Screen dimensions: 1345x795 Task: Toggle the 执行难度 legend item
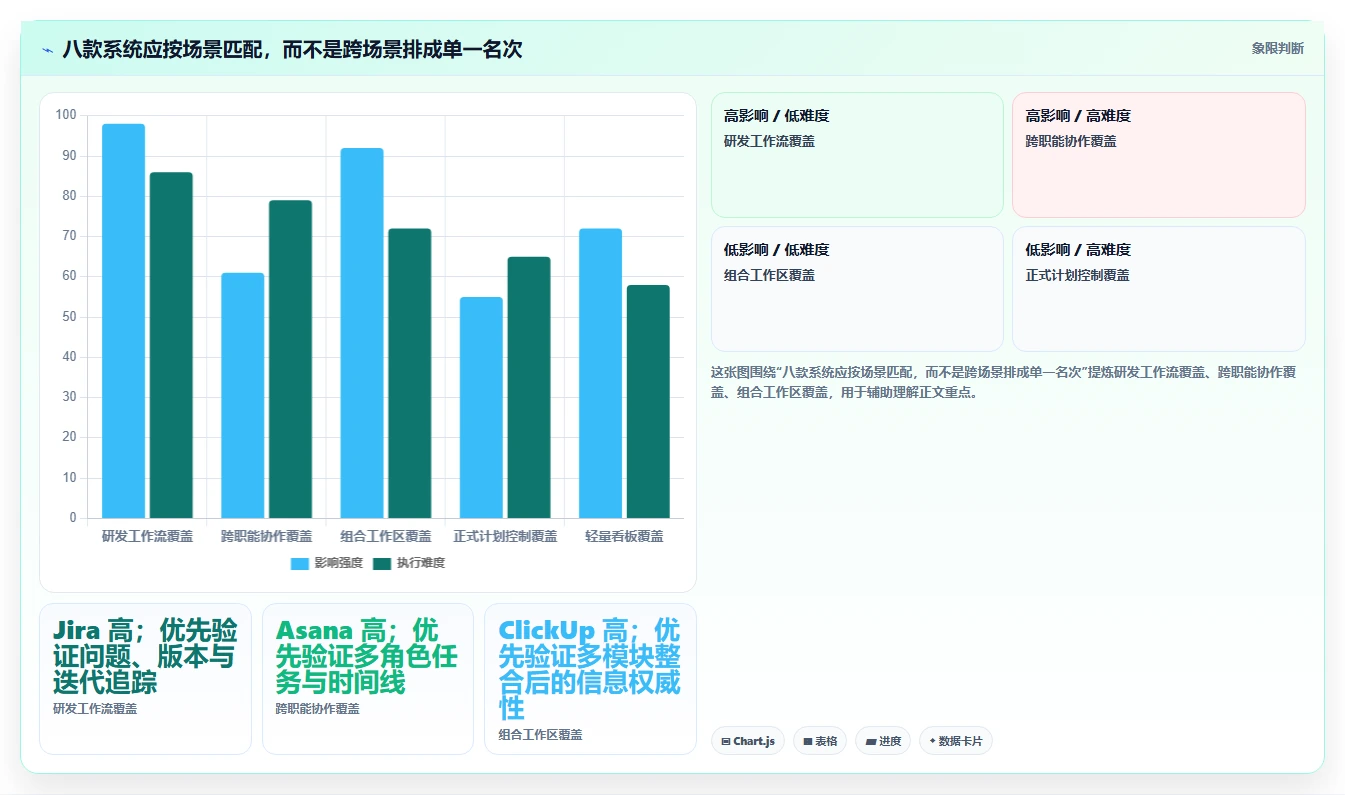tap(409, 563)
